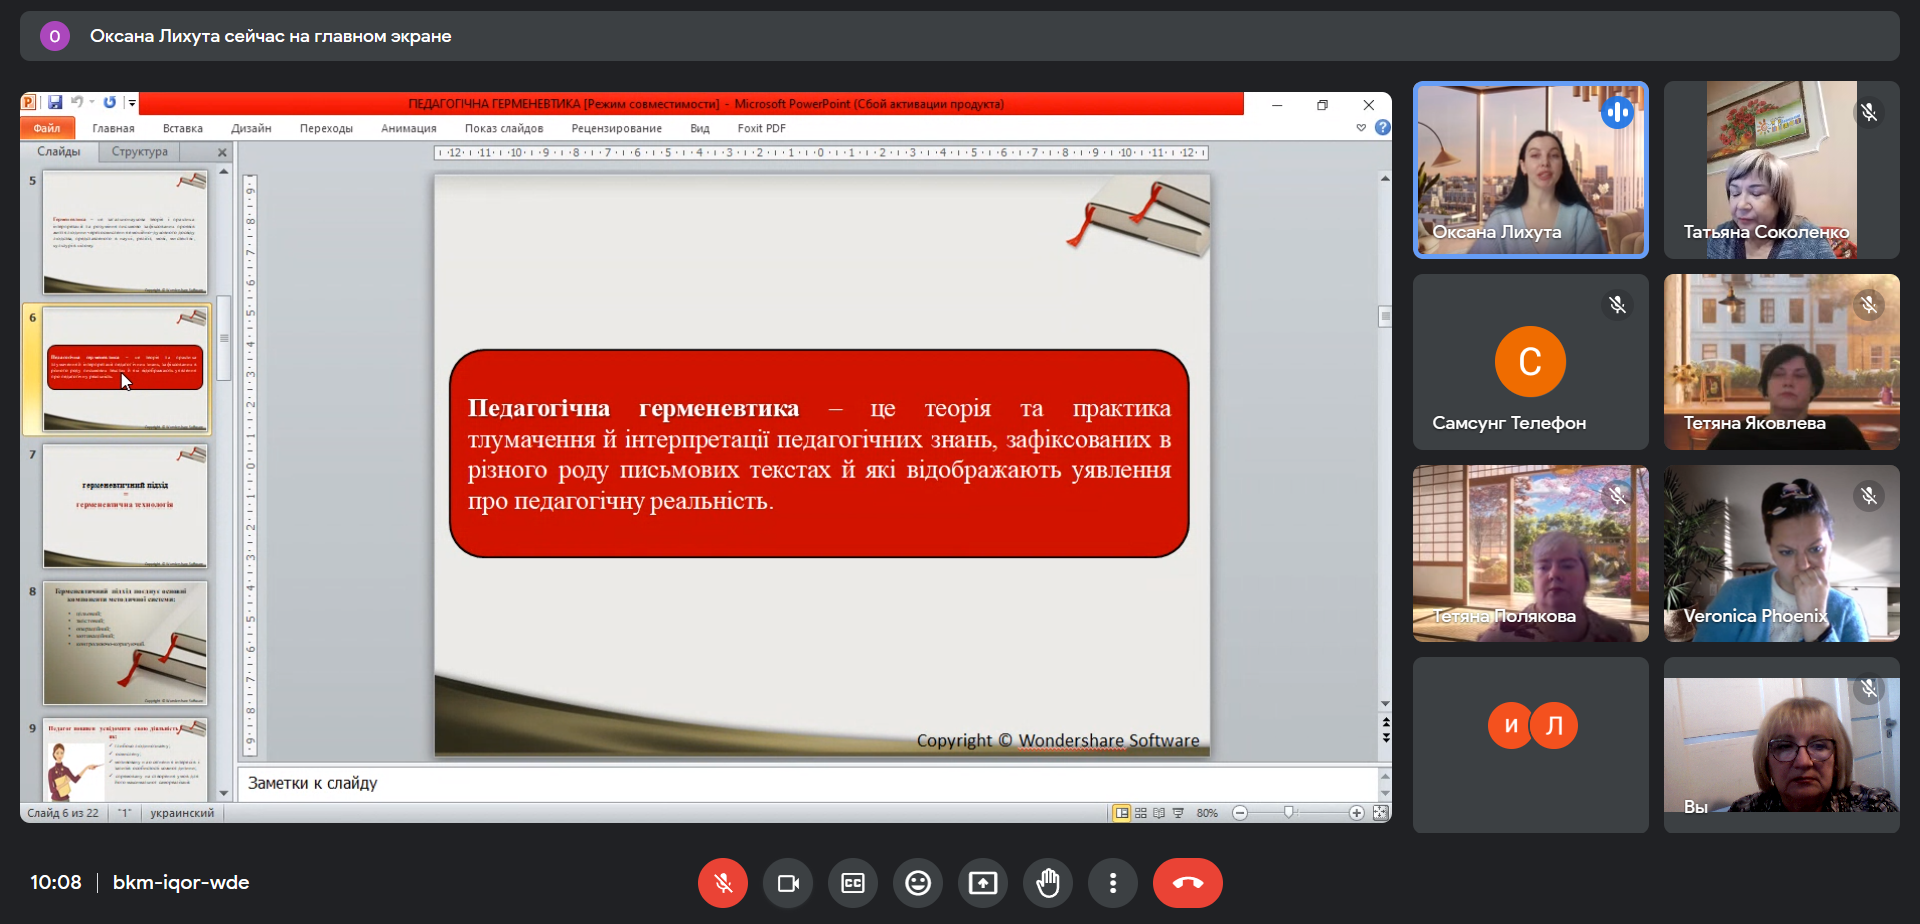The height and width of the screenshot is (924, 1920).
Task: Click the zoom in plus button
Action: point(1356,813)
